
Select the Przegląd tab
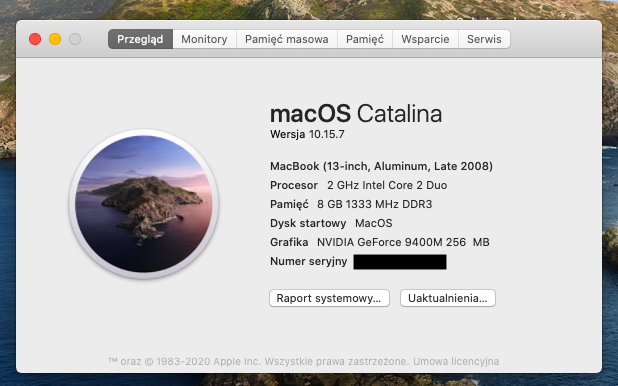(140, 39)
